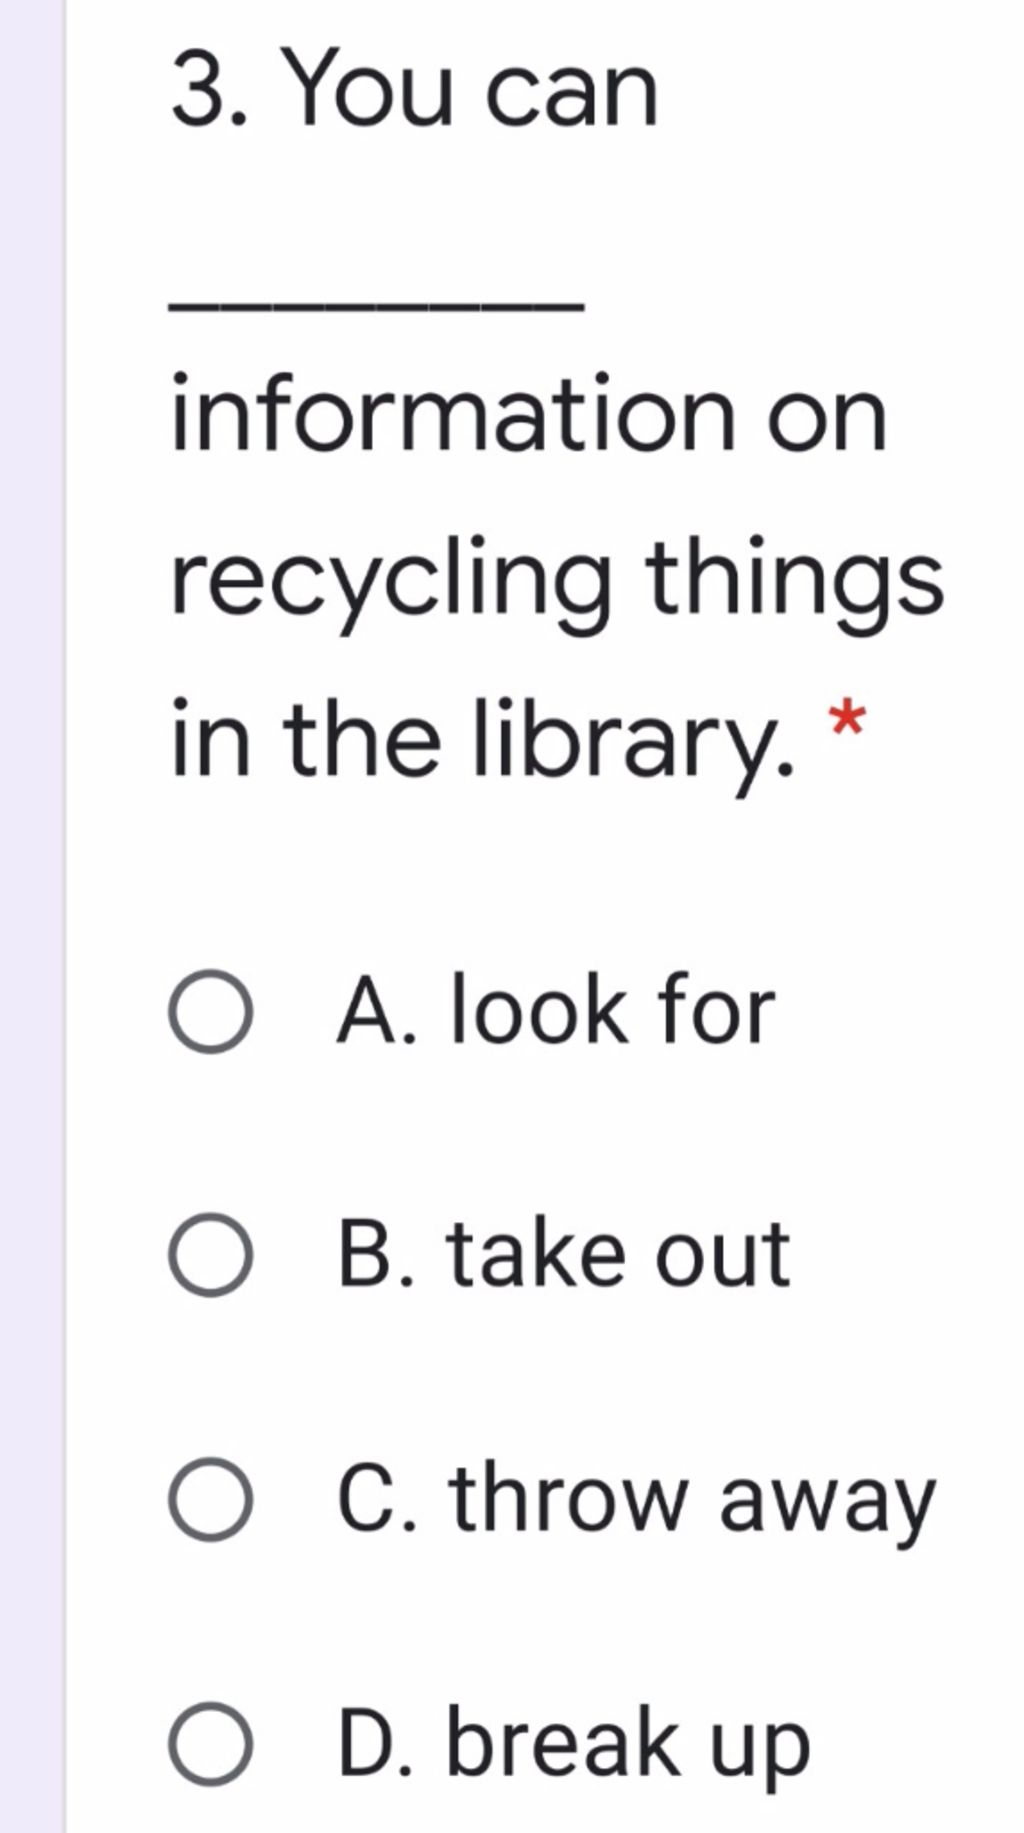Mark the 'throw away' radio button

[209, 1499]
